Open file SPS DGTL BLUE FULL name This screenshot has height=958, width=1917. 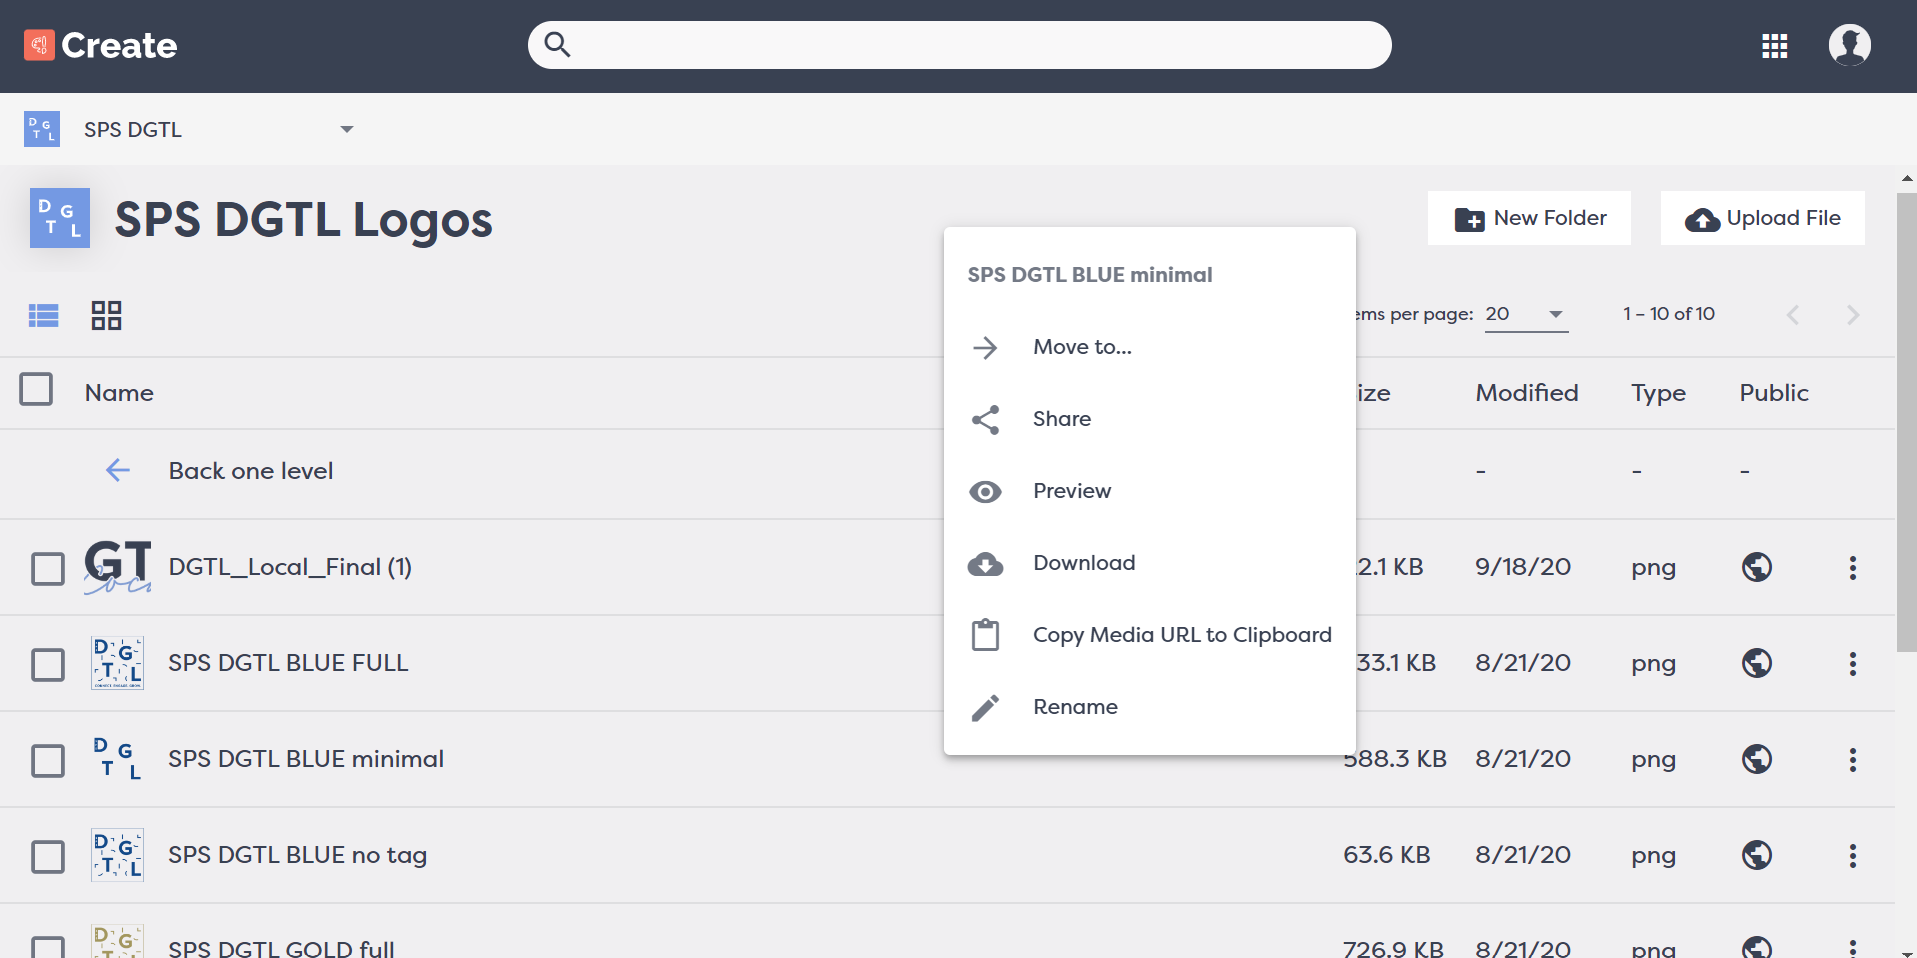pyautogui.click(x=288, y=663)
